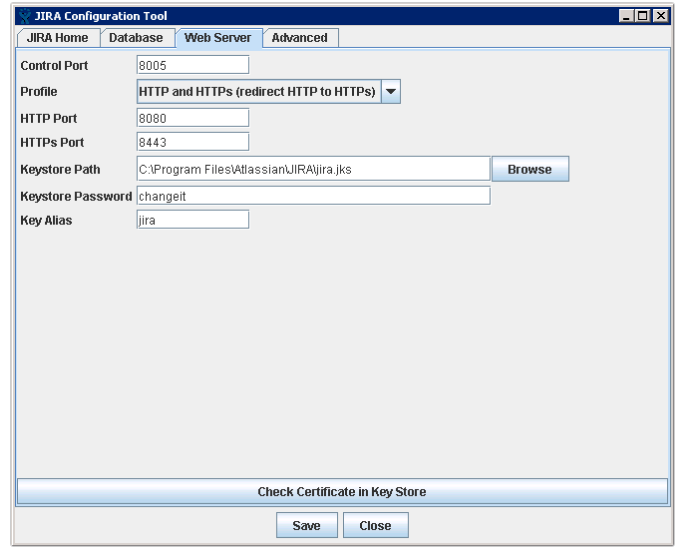This screenshot has height=551, width=686.
Task: Click the HTTP Port label
Action: (x=49, y=119)
